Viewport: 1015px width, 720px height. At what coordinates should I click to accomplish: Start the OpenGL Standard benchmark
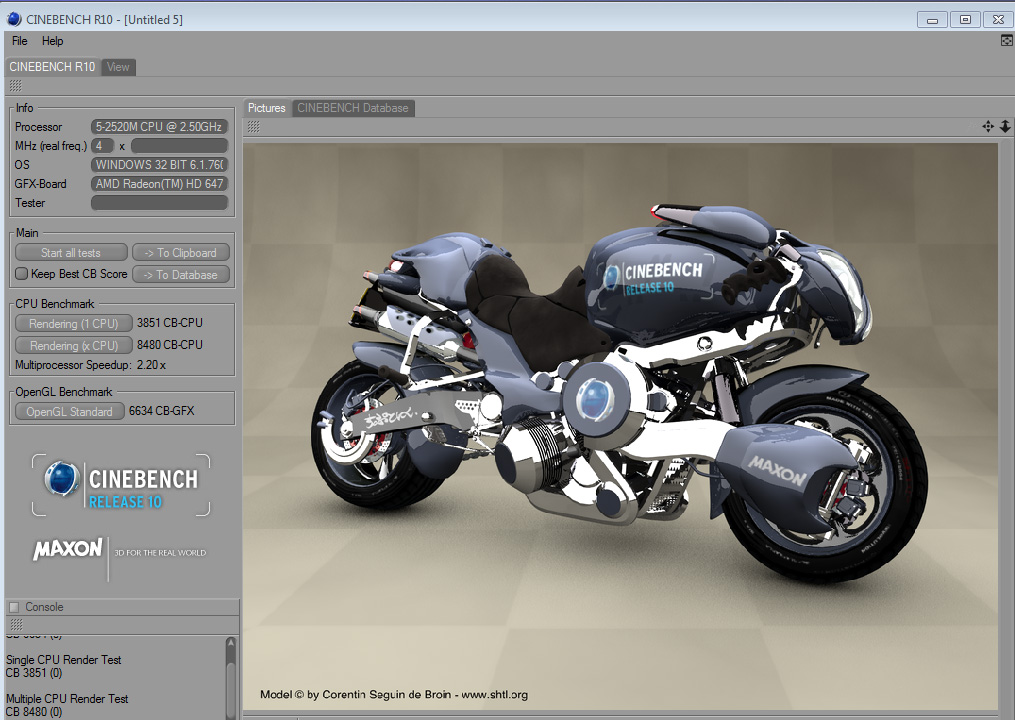click(69, 411)
